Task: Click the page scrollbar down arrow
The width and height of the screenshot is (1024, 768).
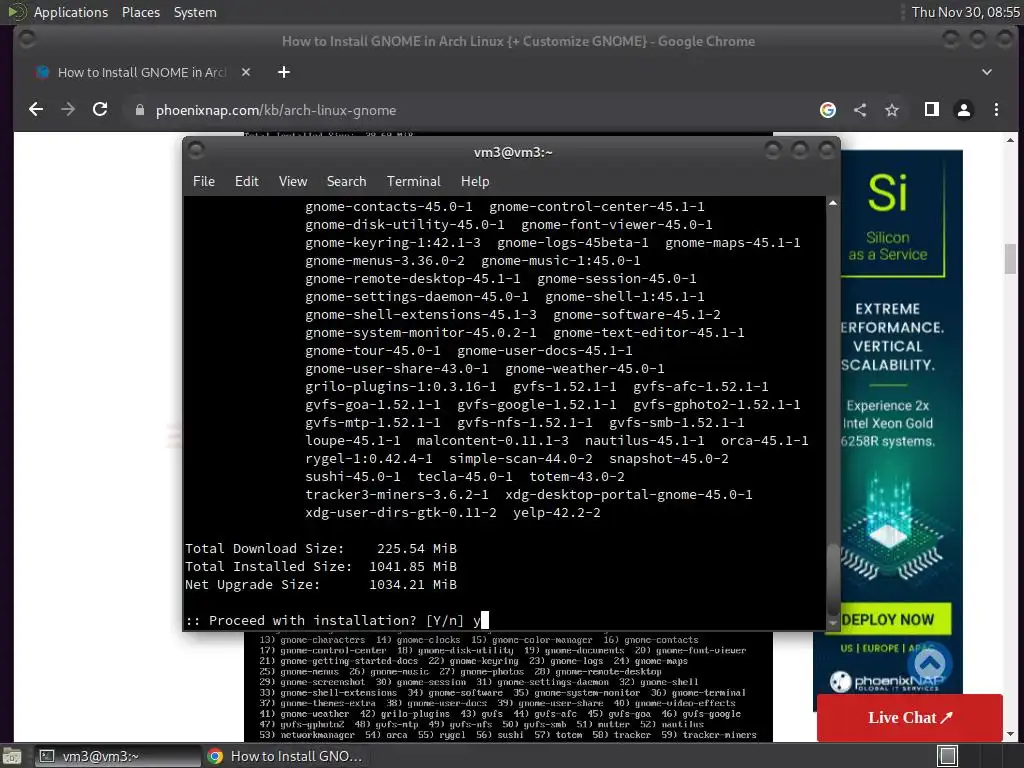Action: (1010, 734)
